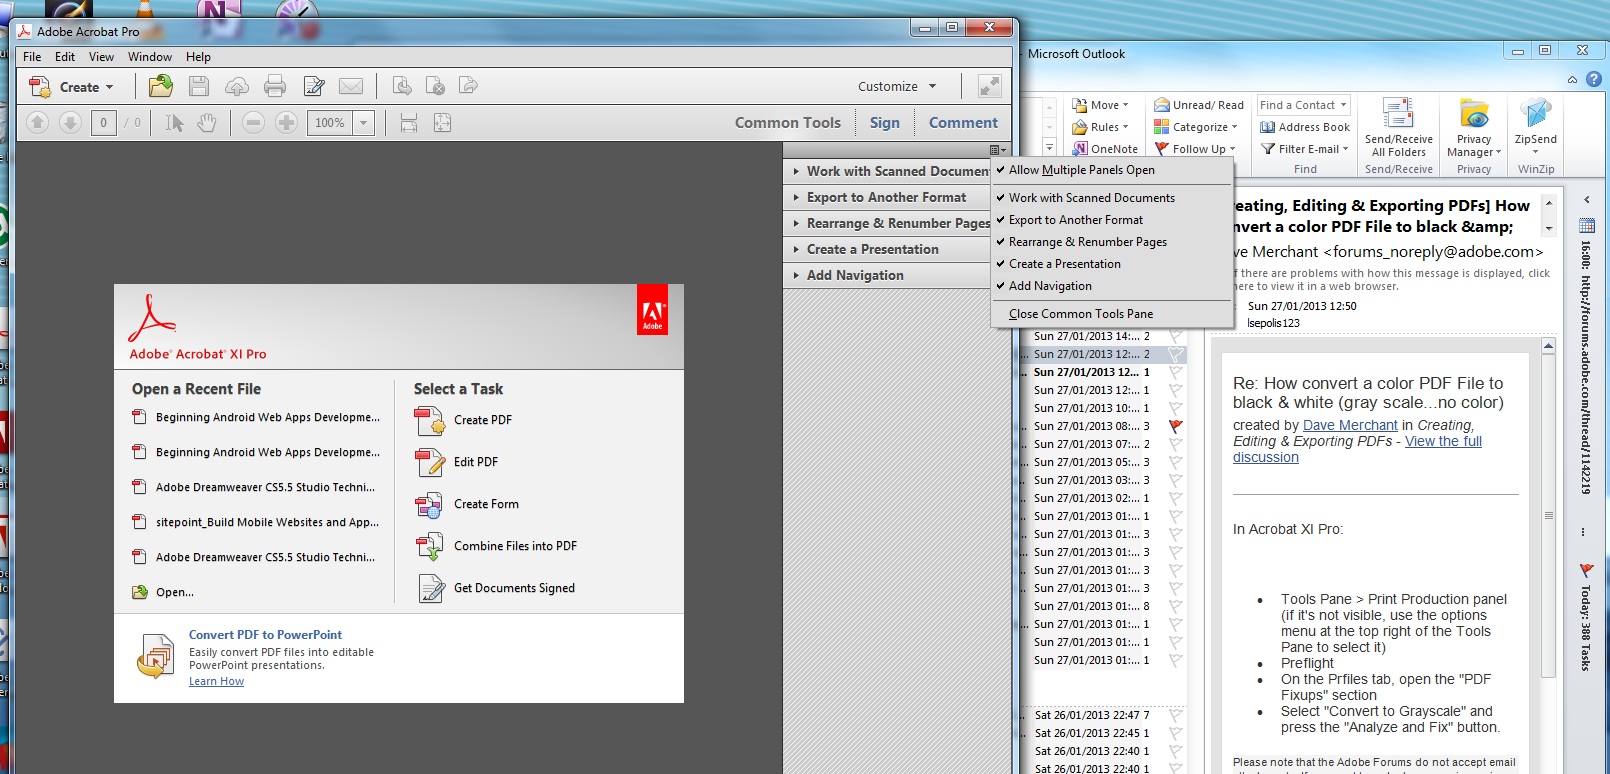Open the zoom percentage dropdown arrow
The width and height of the screenshot is (1610, 774).
click(363, 123)
